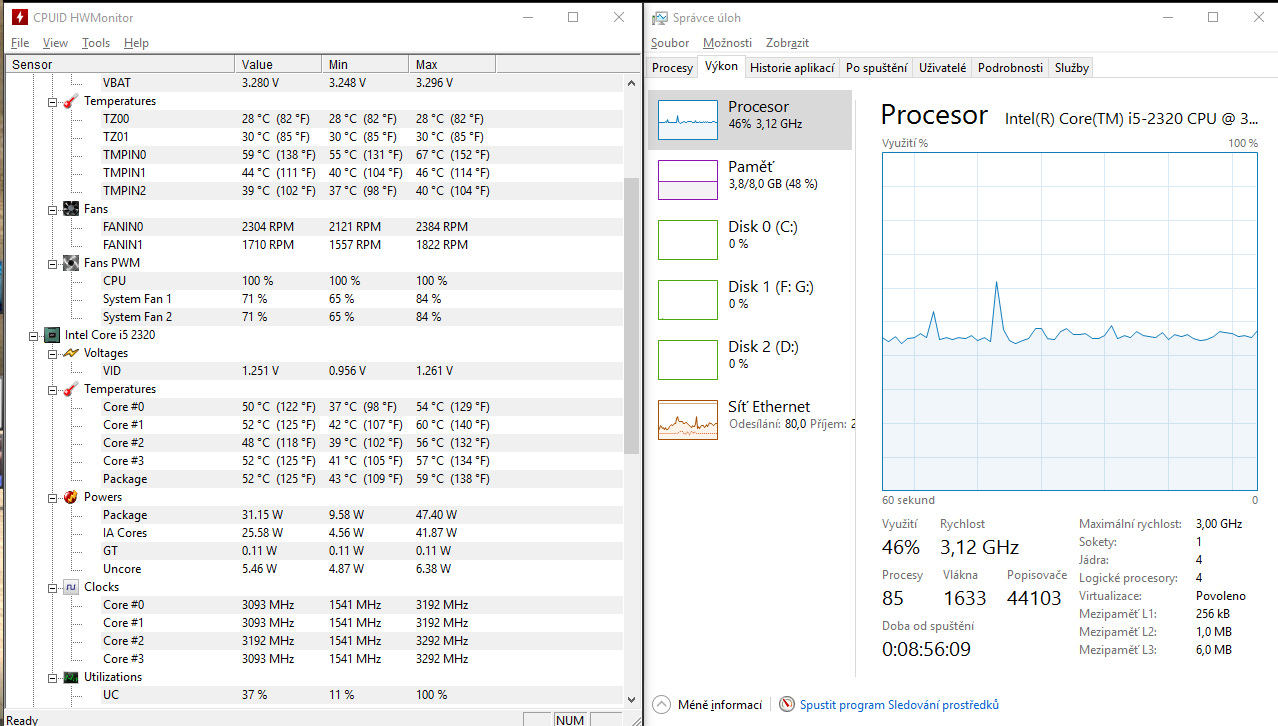Click the Task Manager title bar icon
The image size is (1278, 726).
(x=660, y=18)
